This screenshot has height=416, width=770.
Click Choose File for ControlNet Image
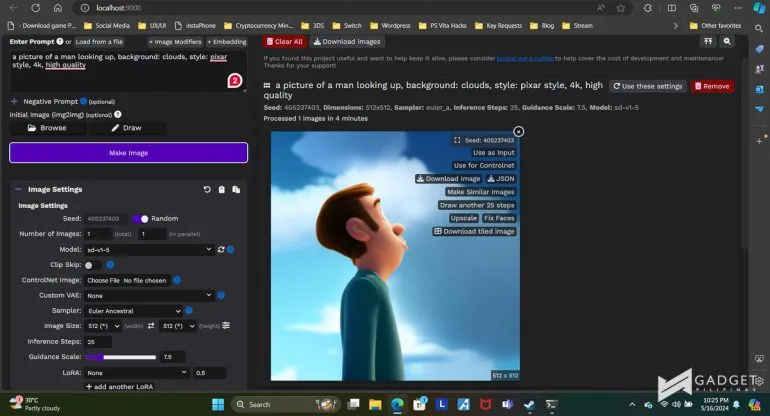[103, 280]
